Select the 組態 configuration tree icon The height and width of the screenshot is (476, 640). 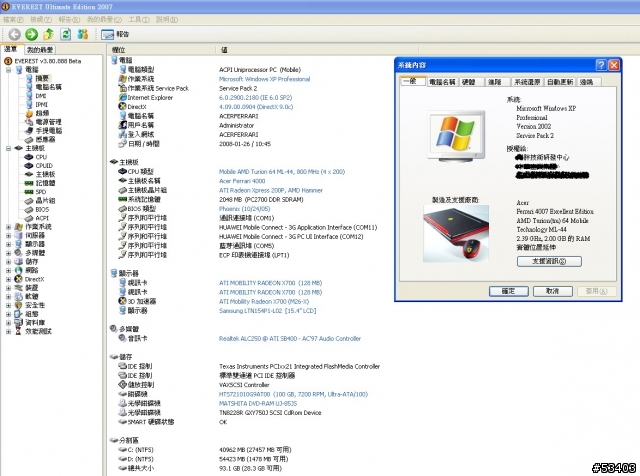tap(18, 314)
